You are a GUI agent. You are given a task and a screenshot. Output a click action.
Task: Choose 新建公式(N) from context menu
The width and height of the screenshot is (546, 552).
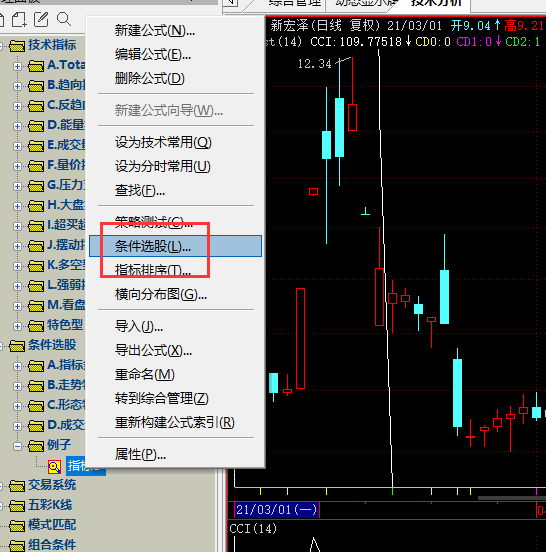175,31
